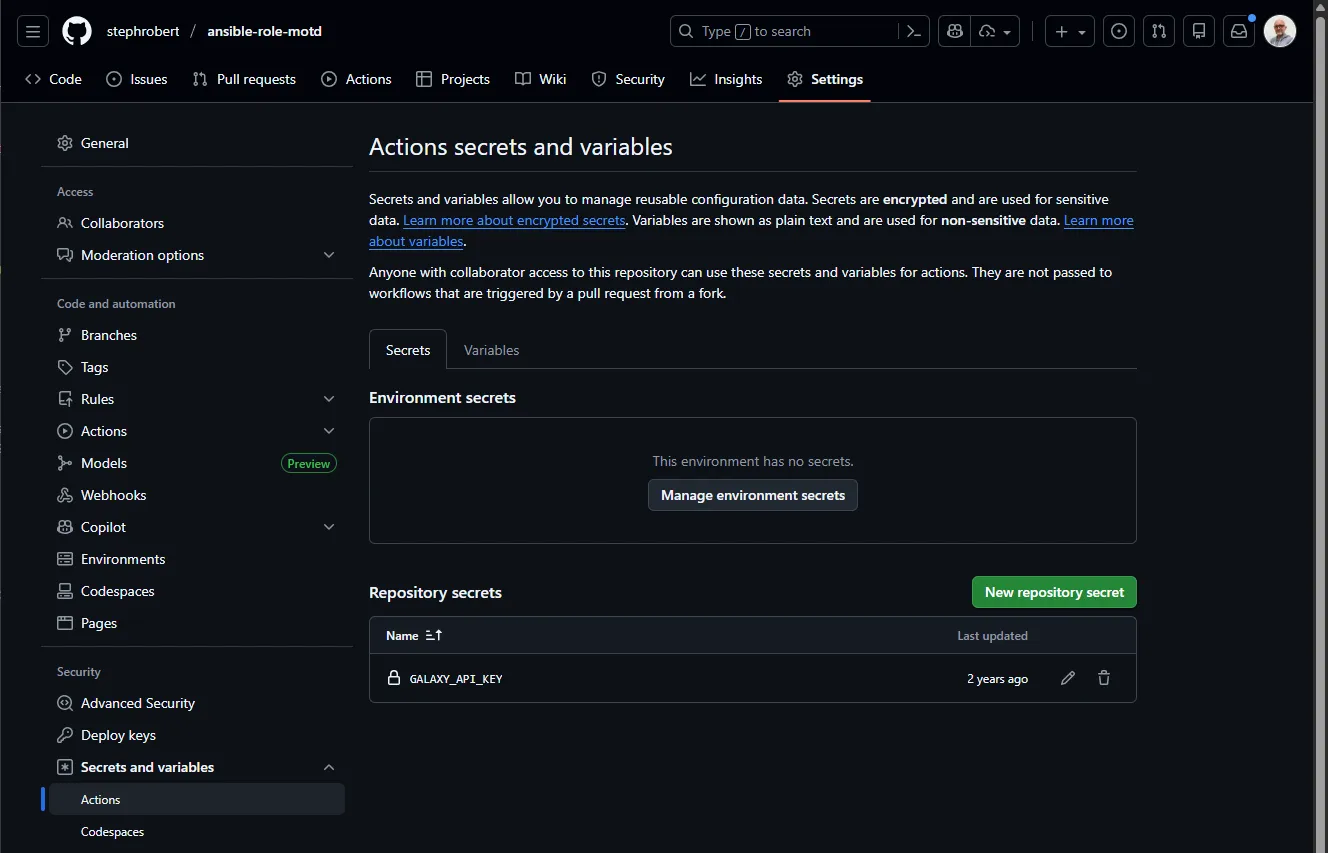Open GitHub Copilot chat icon
The width and height of the screenshot is (1328, 853).
pos(953,31)
